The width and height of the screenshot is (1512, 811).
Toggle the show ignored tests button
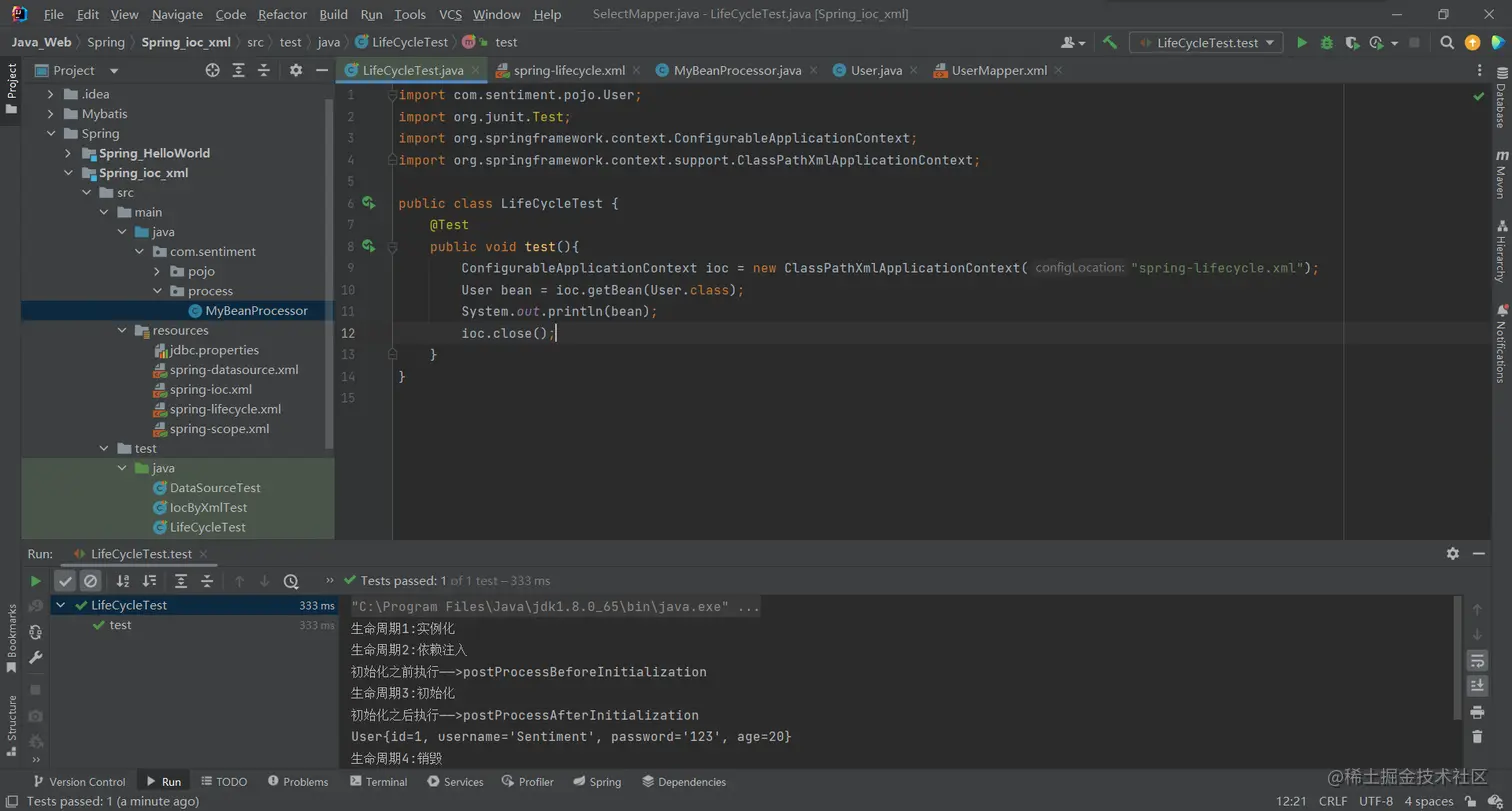tap(91, 581)
